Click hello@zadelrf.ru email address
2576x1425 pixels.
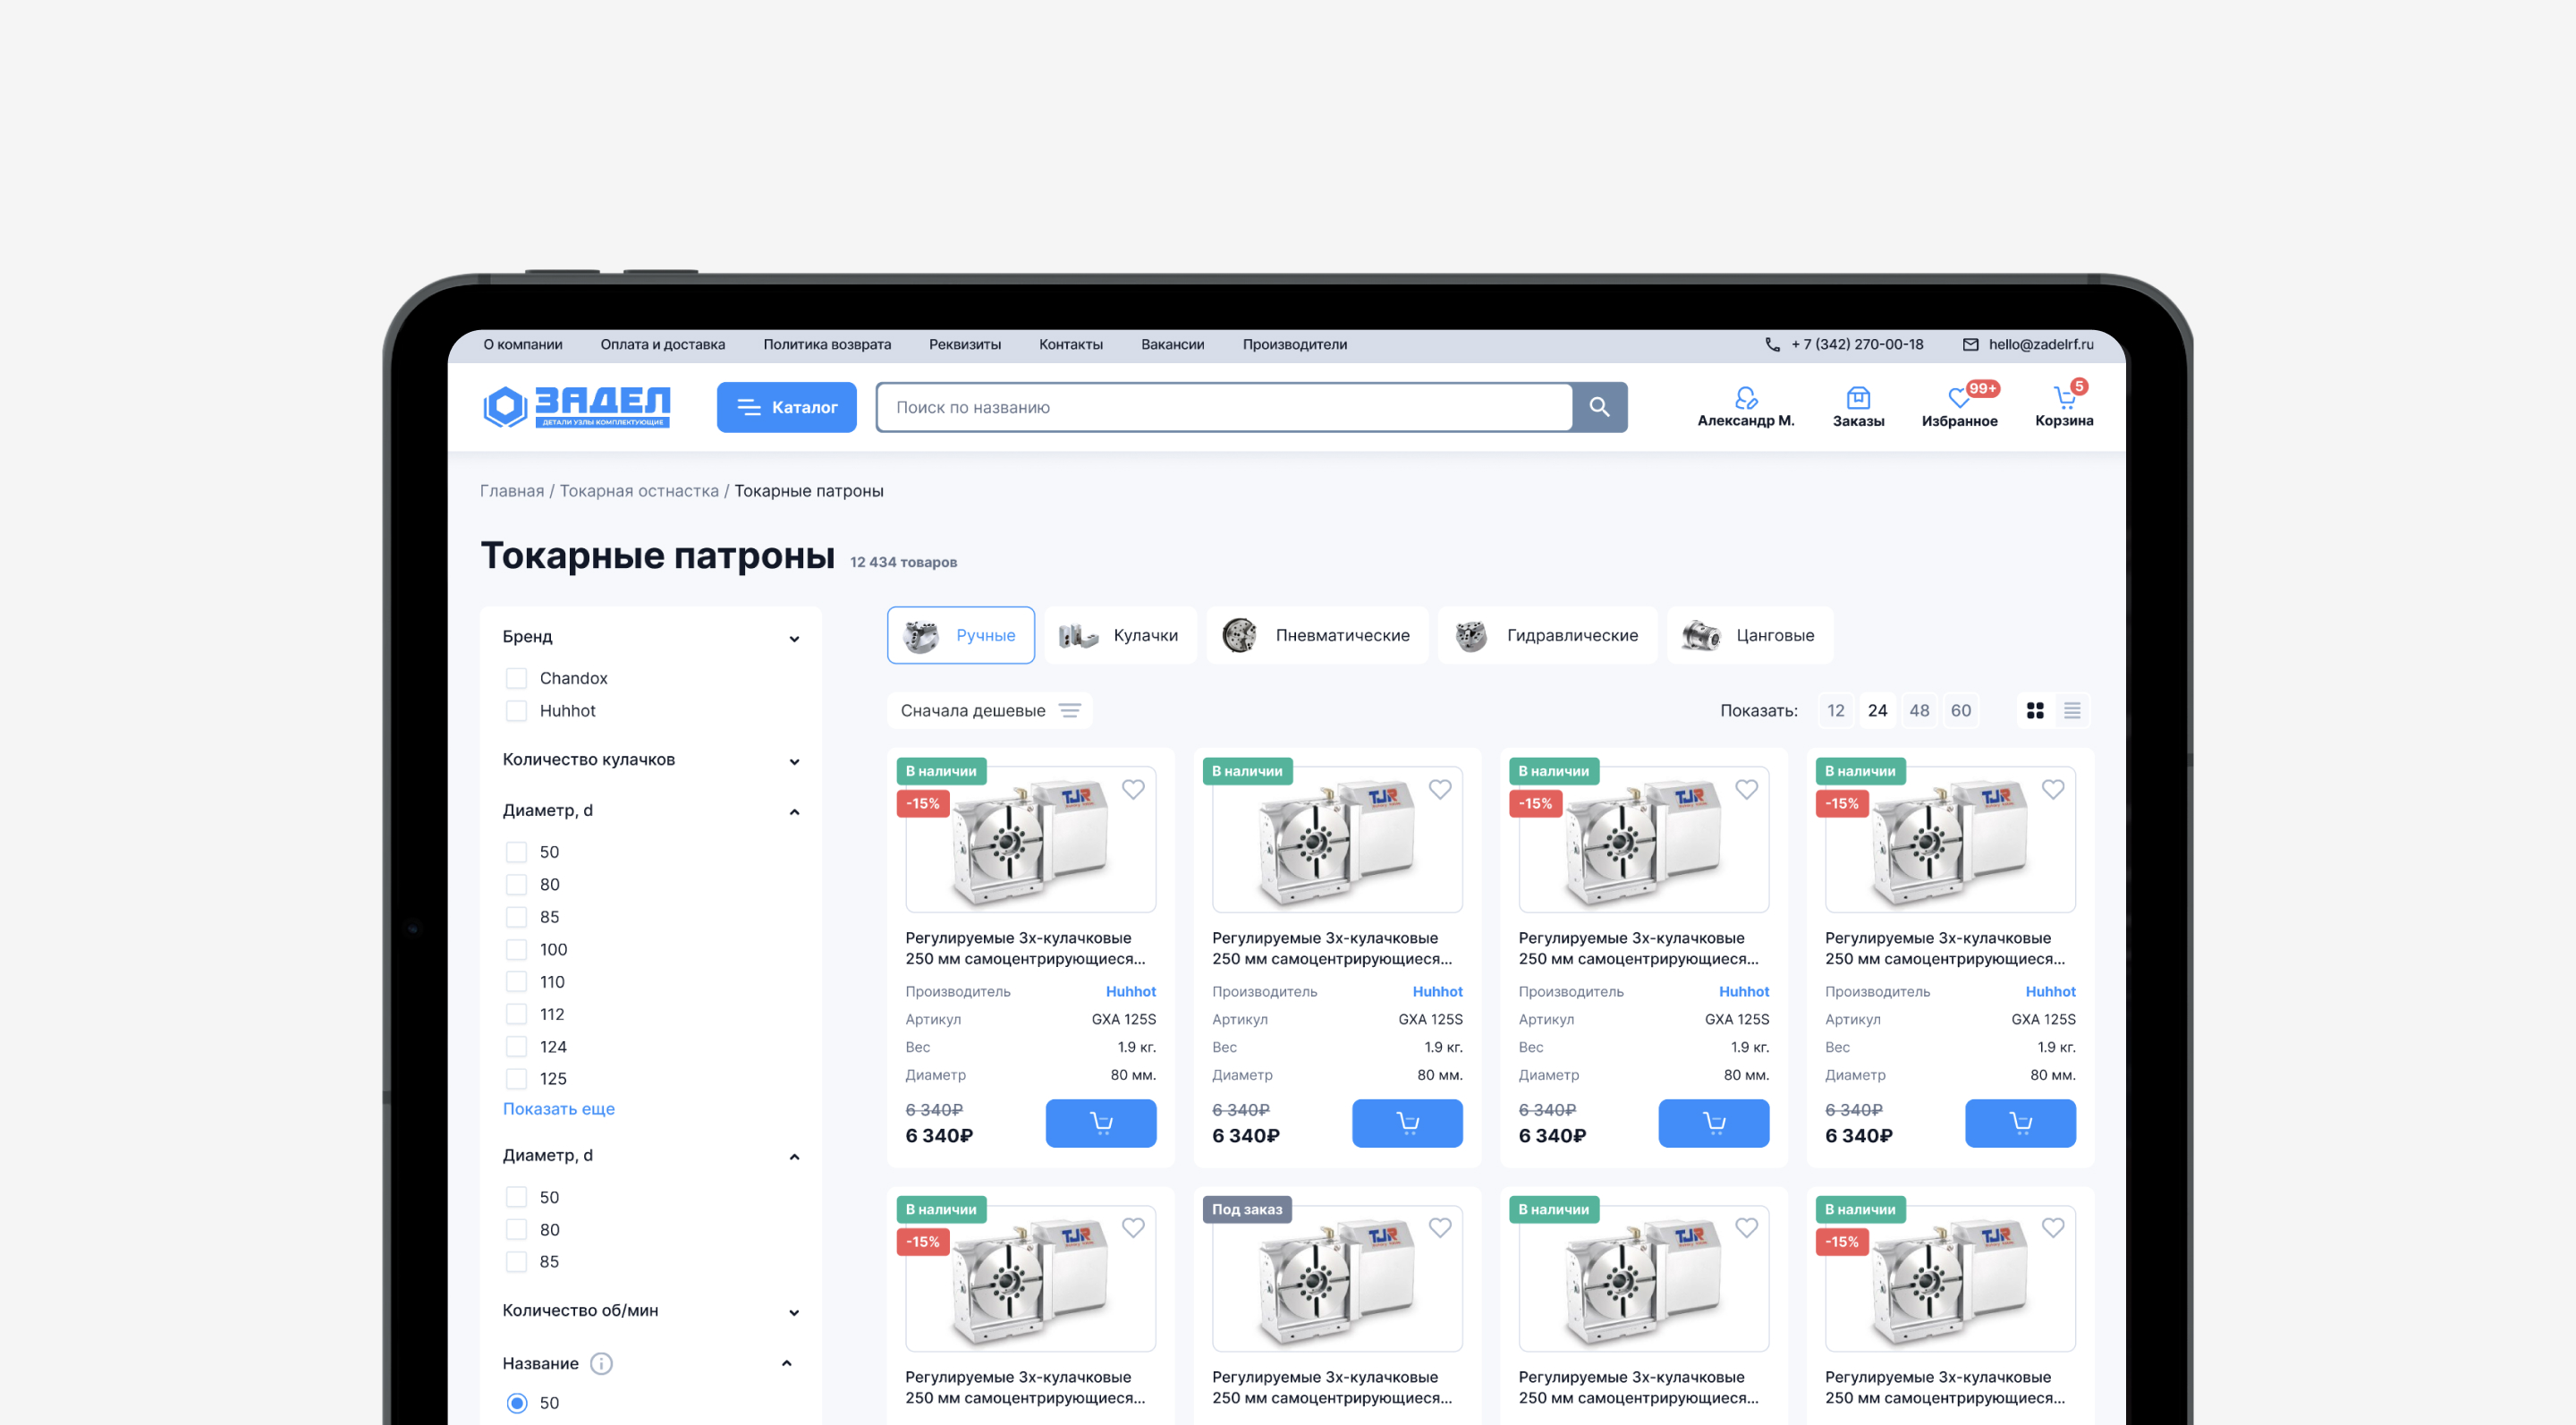click(2040, 344)
